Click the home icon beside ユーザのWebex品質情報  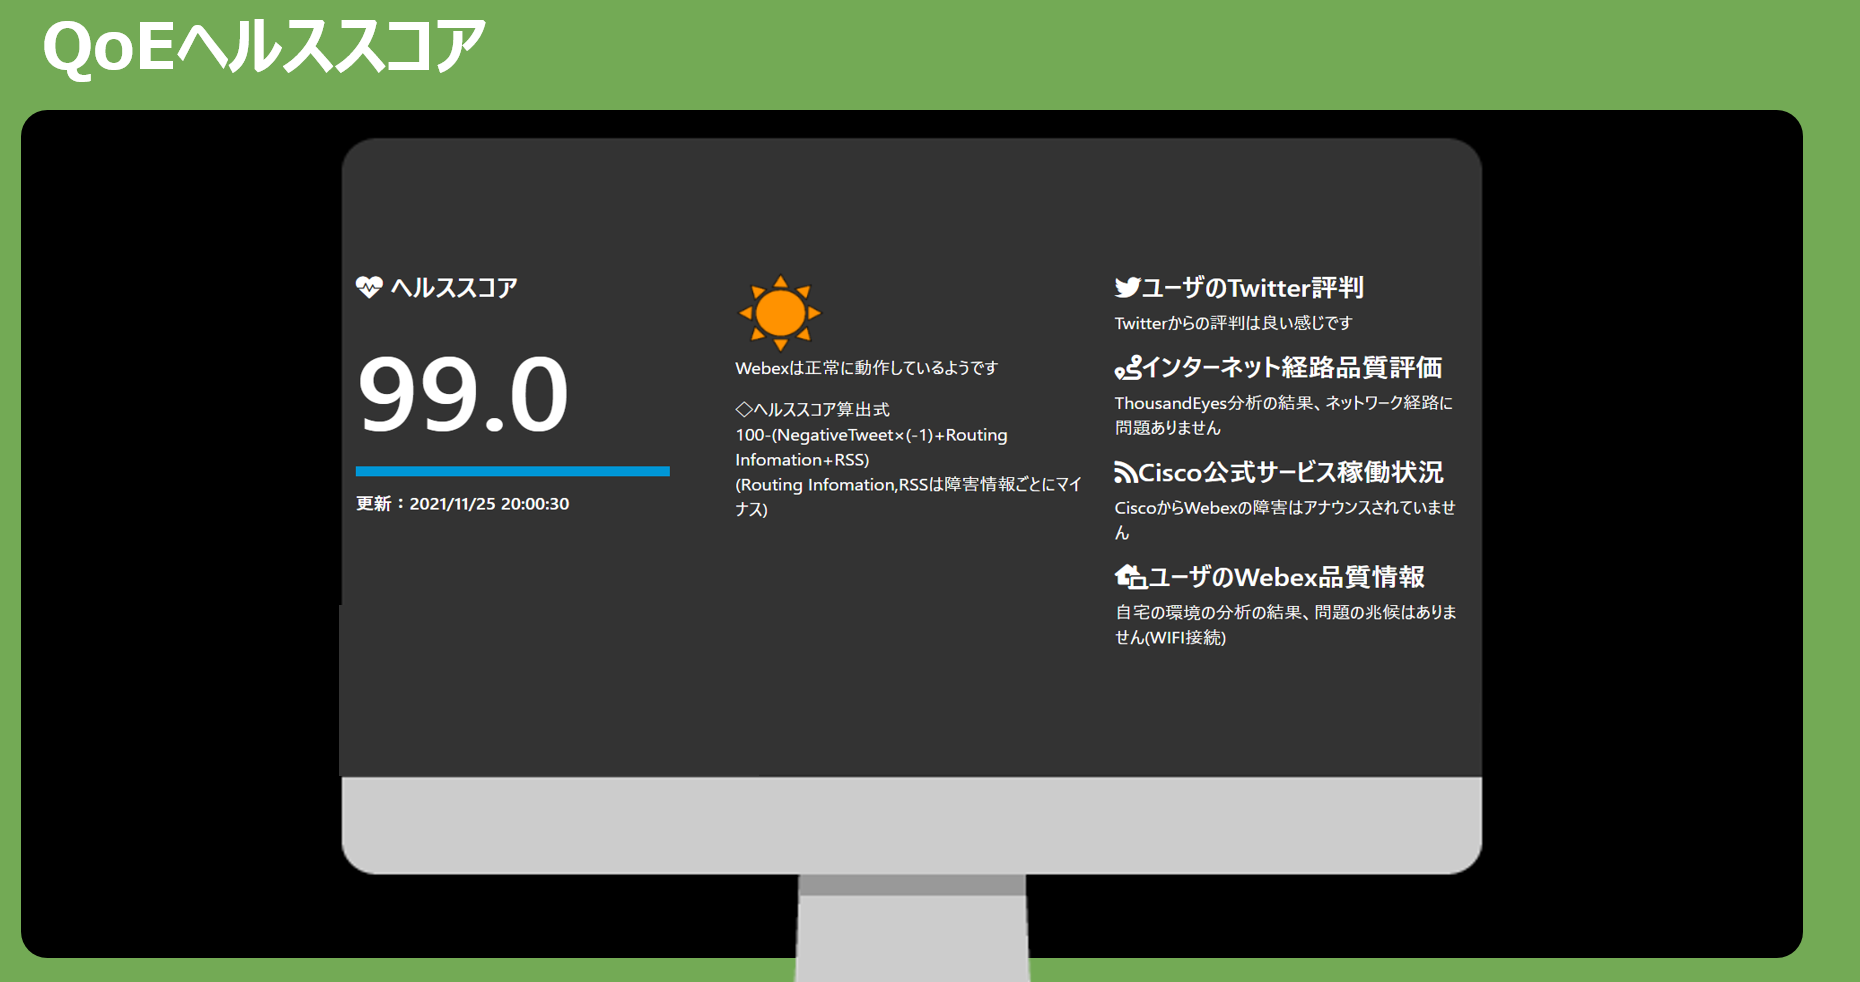pyautogui.click(x=1130, y=577)
